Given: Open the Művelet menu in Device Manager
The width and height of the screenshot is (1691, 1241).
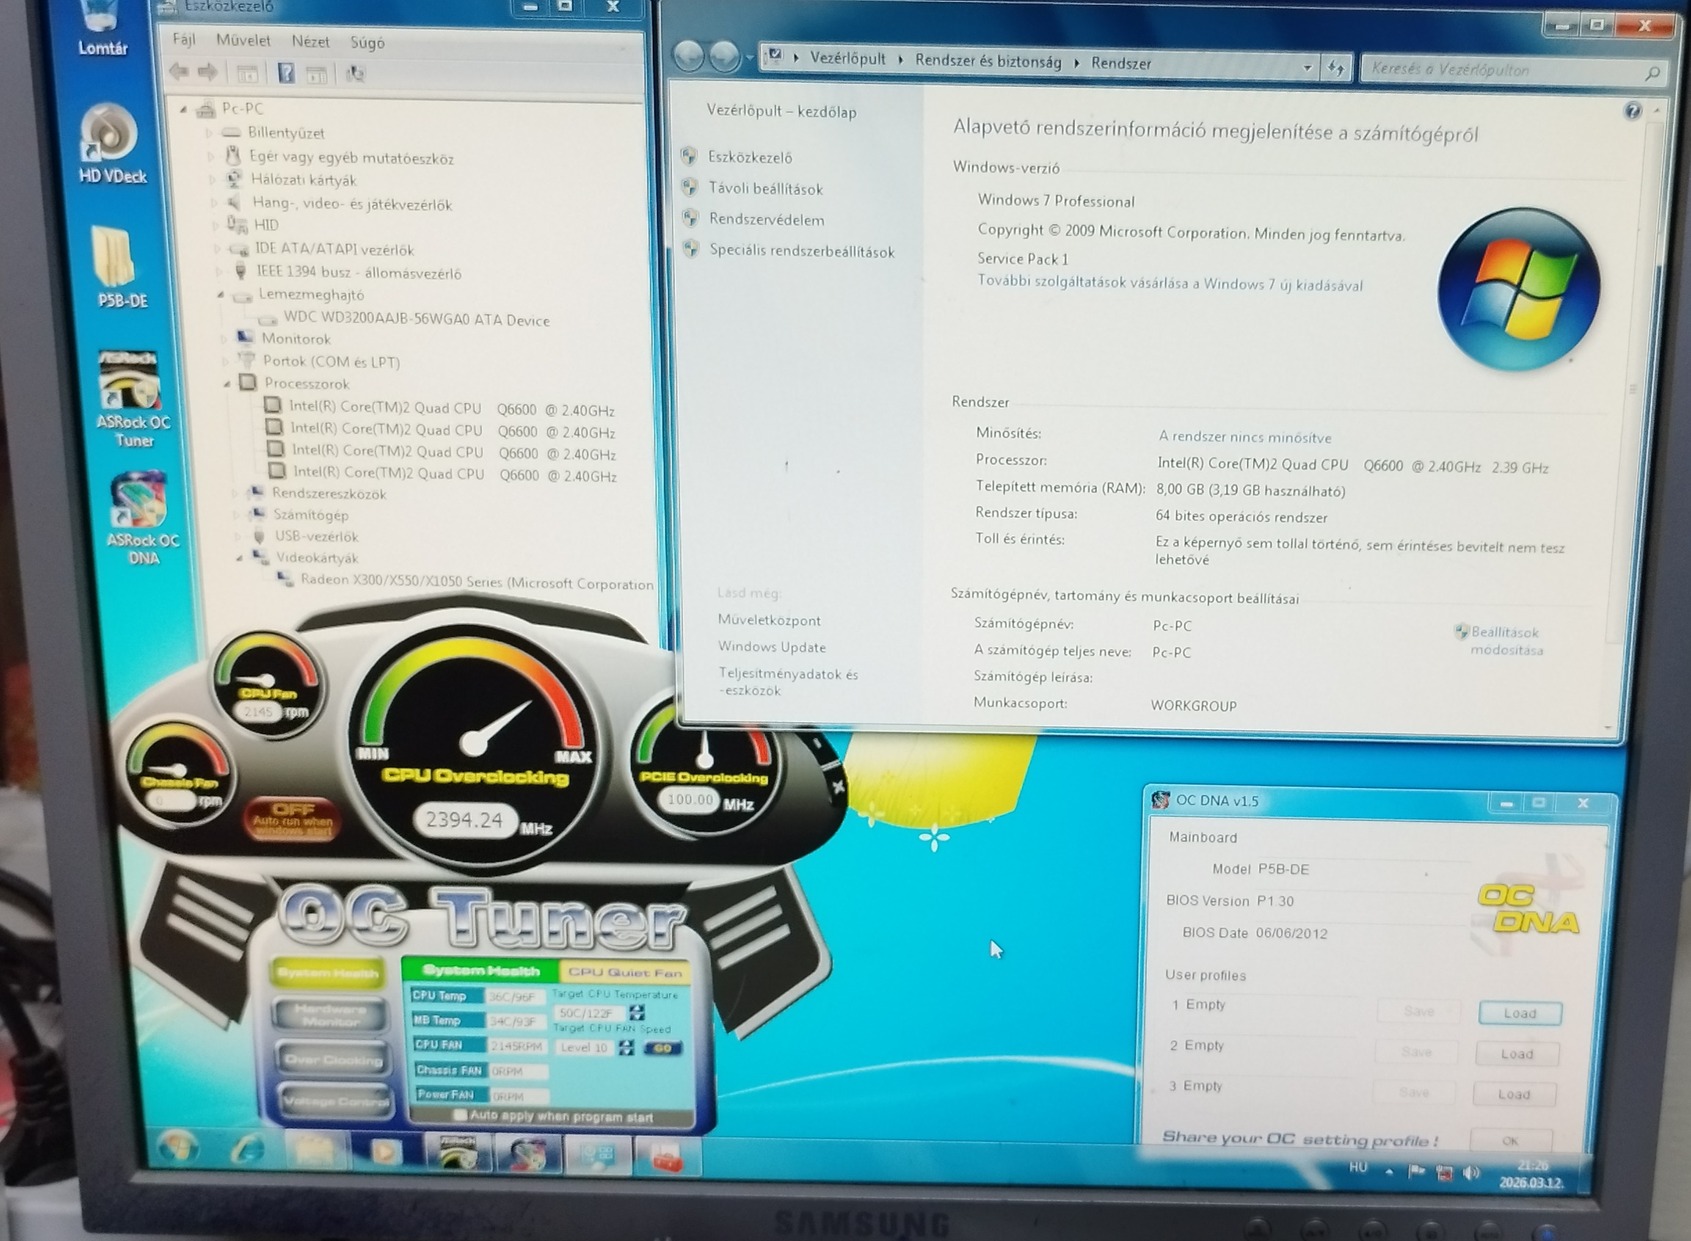Looking at the screenshot, I should (243, 41).
